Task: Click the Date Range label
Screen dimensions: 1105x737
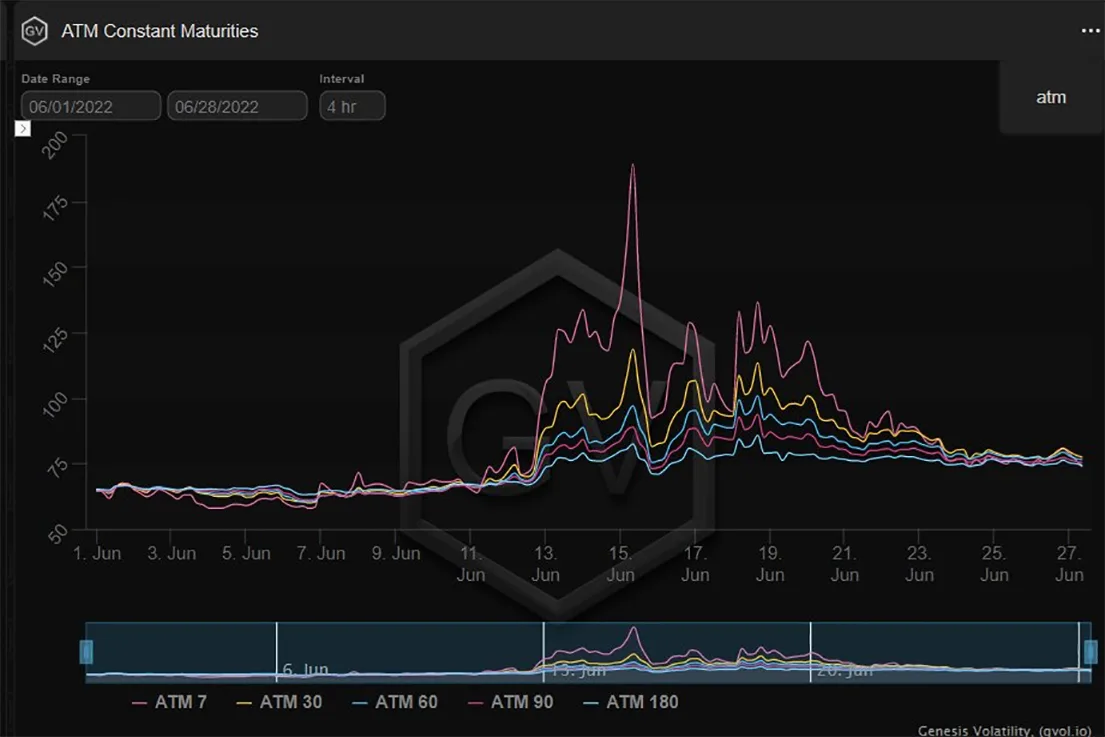Action: [56, 79]
